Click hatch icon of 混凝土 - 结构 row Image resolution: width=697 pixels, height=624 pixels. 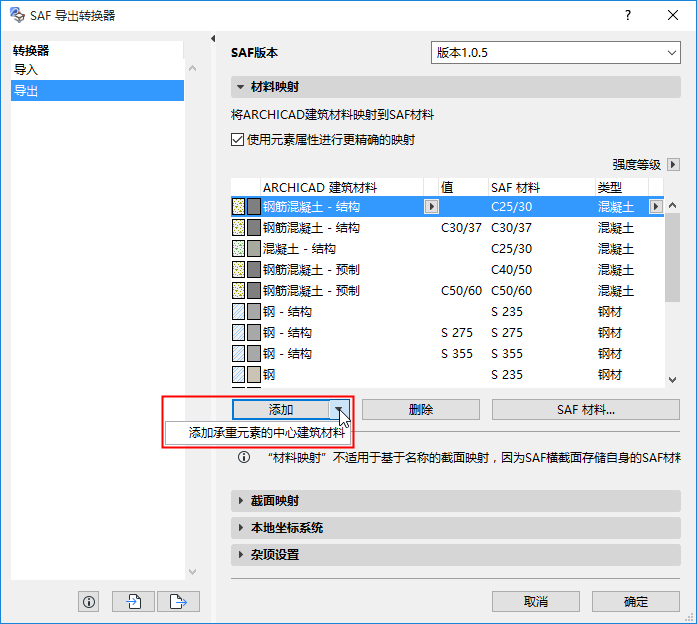tap(239, 248)
